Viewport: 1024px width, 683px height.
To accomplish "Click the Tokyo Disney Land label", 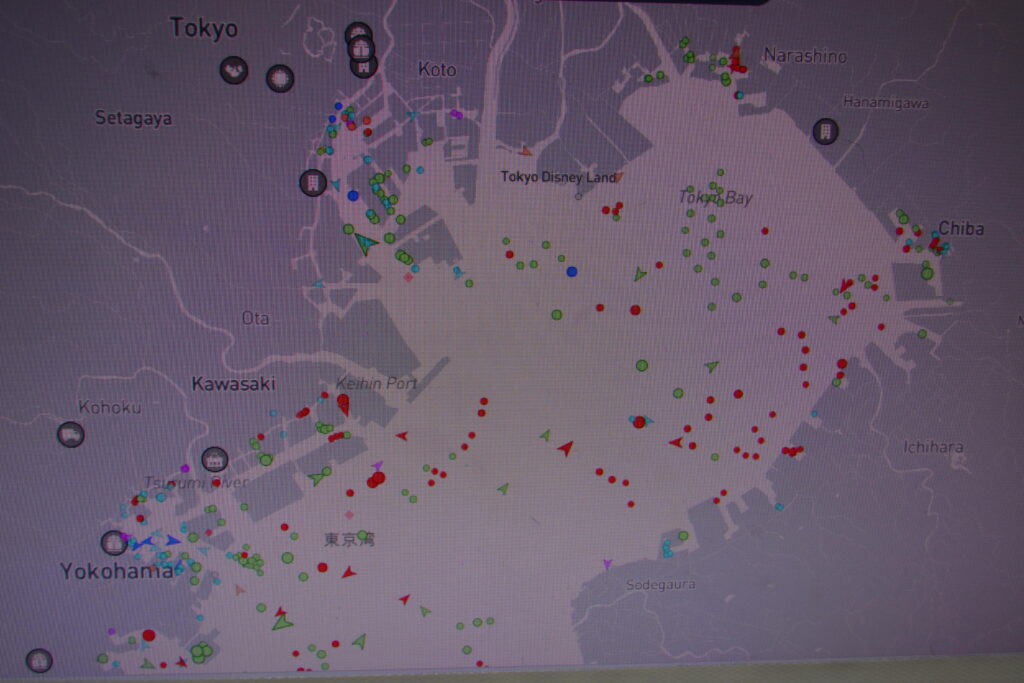I will coord(558,177).
